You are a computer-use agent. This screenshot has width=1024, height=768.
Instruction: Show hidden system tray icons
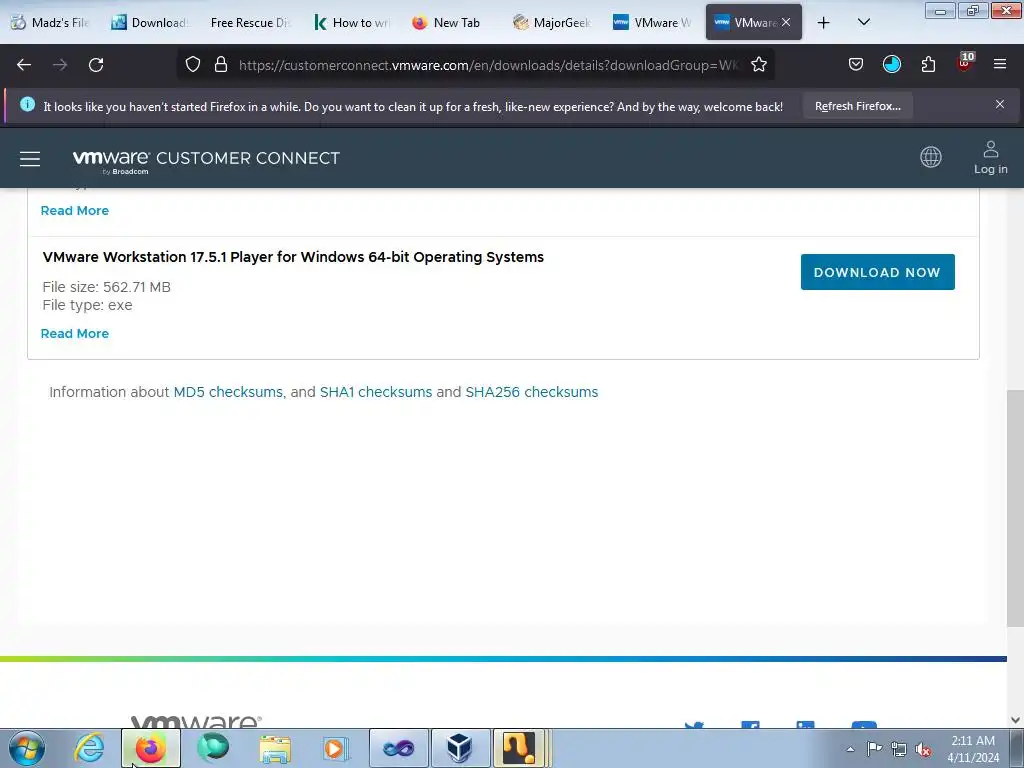850,749
